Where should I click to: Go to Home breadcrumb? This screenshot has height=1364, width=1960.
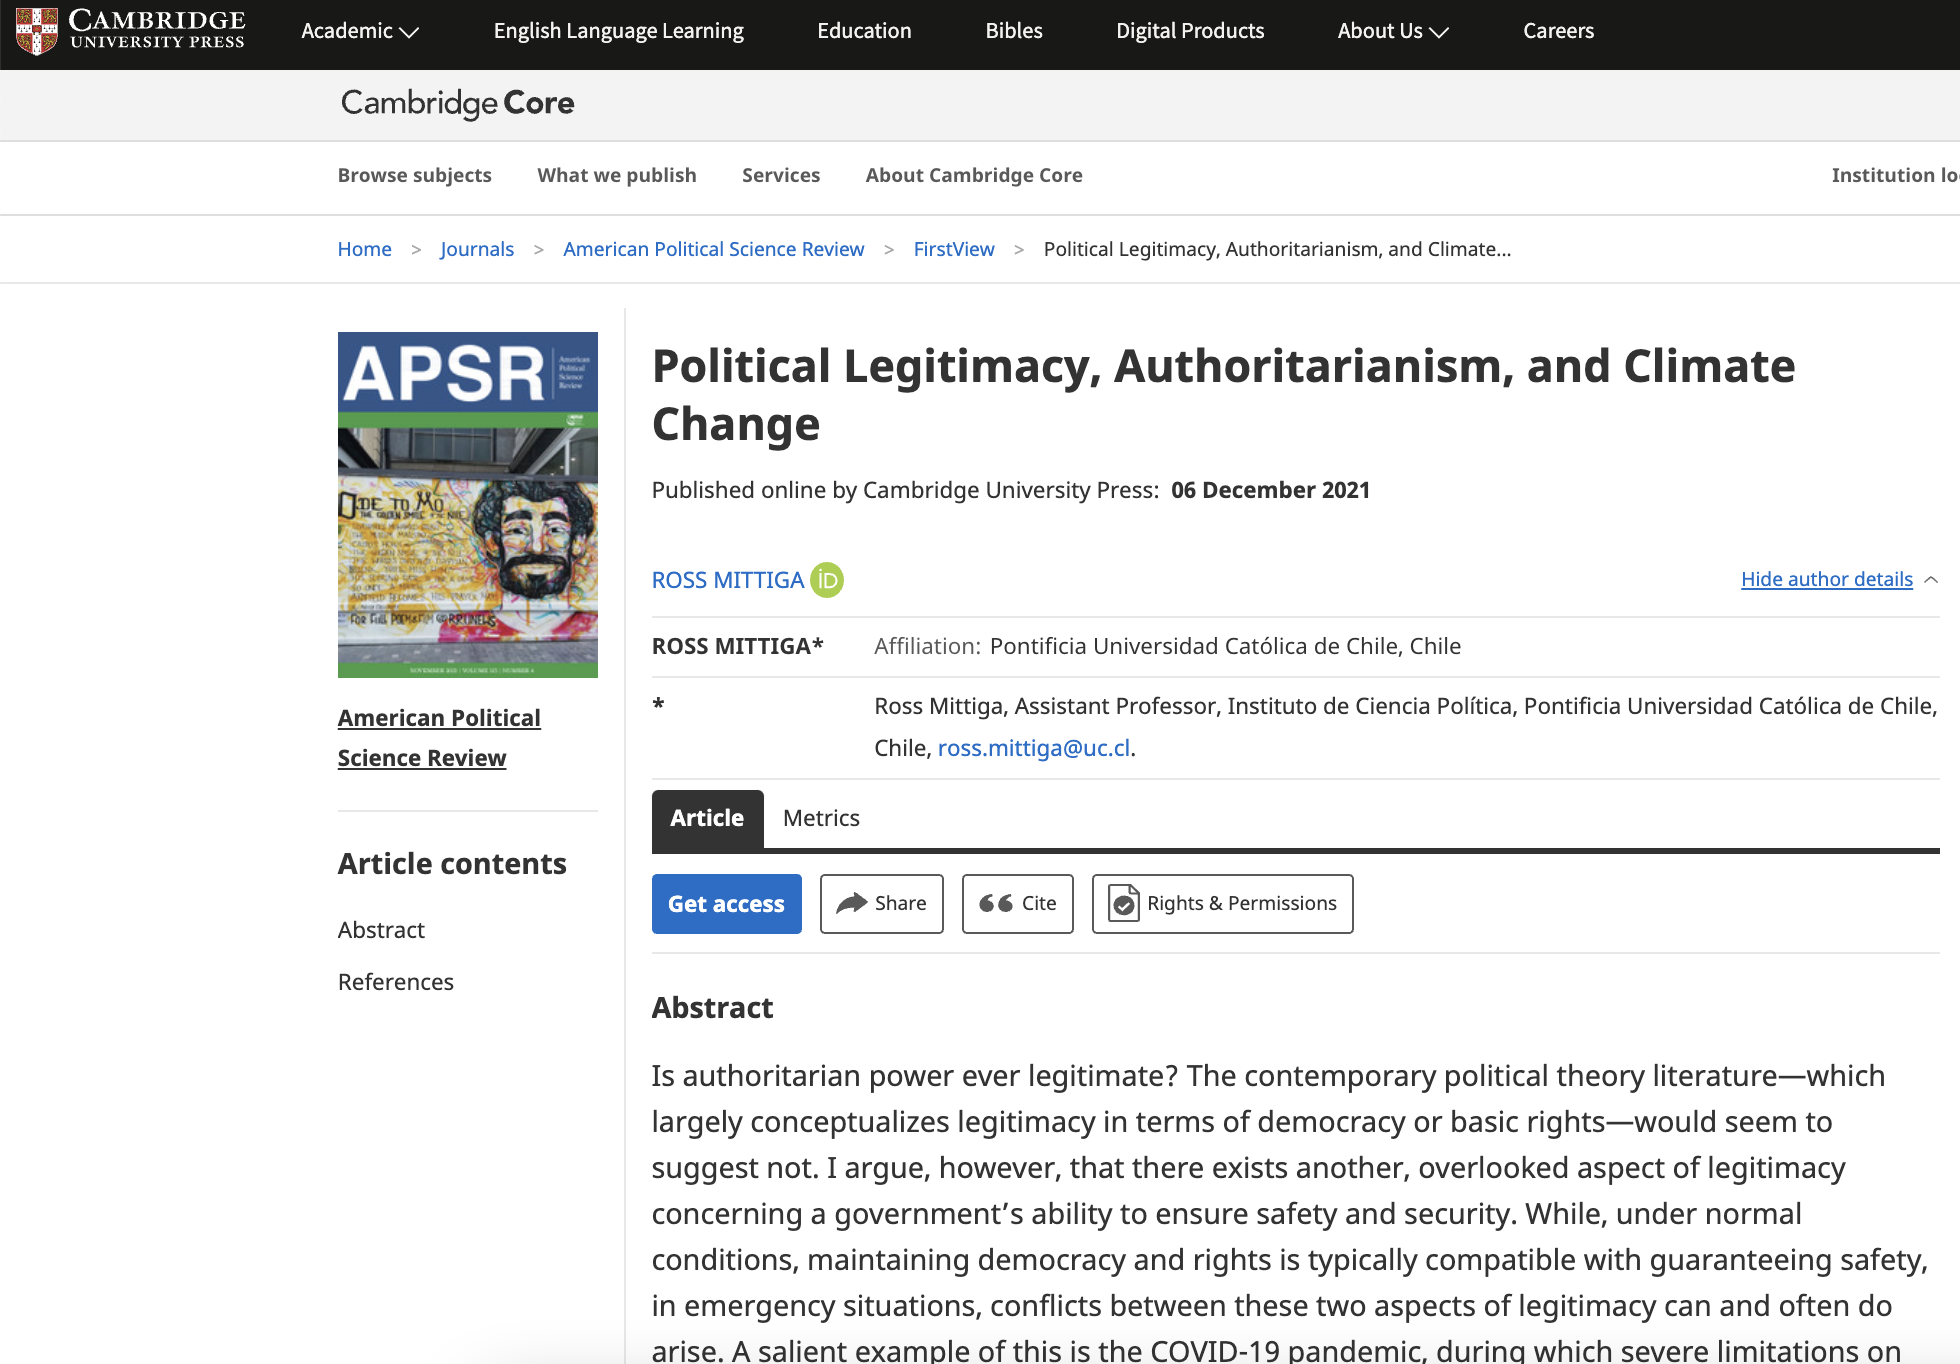point(364,249)
